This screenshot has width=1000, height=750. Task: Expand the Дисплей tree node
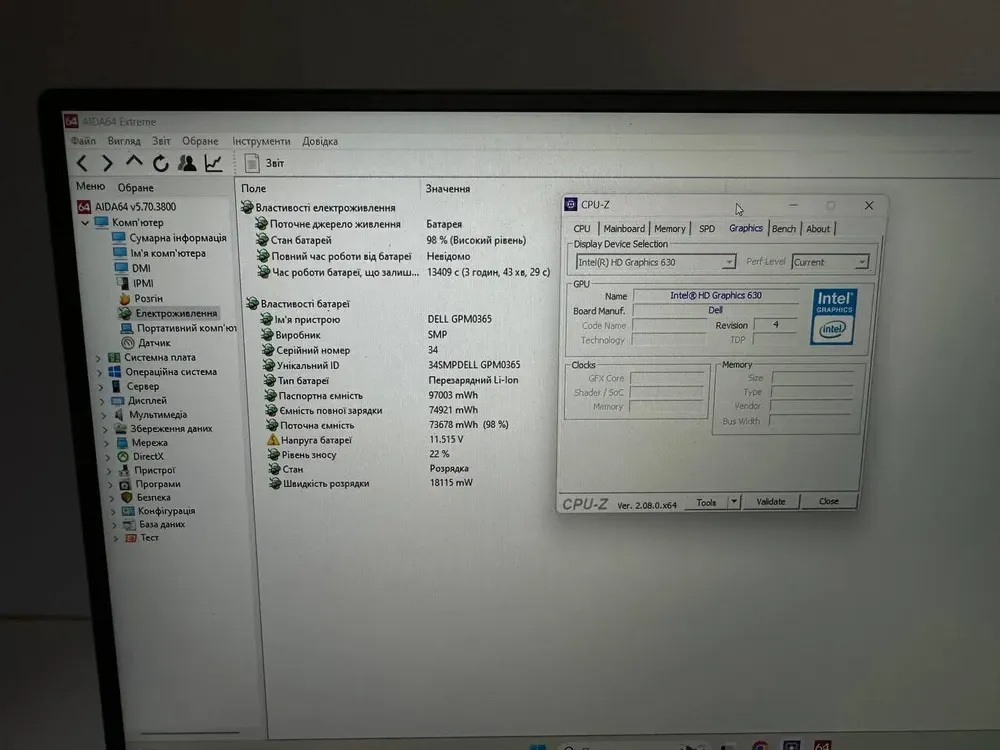(99, 401)
